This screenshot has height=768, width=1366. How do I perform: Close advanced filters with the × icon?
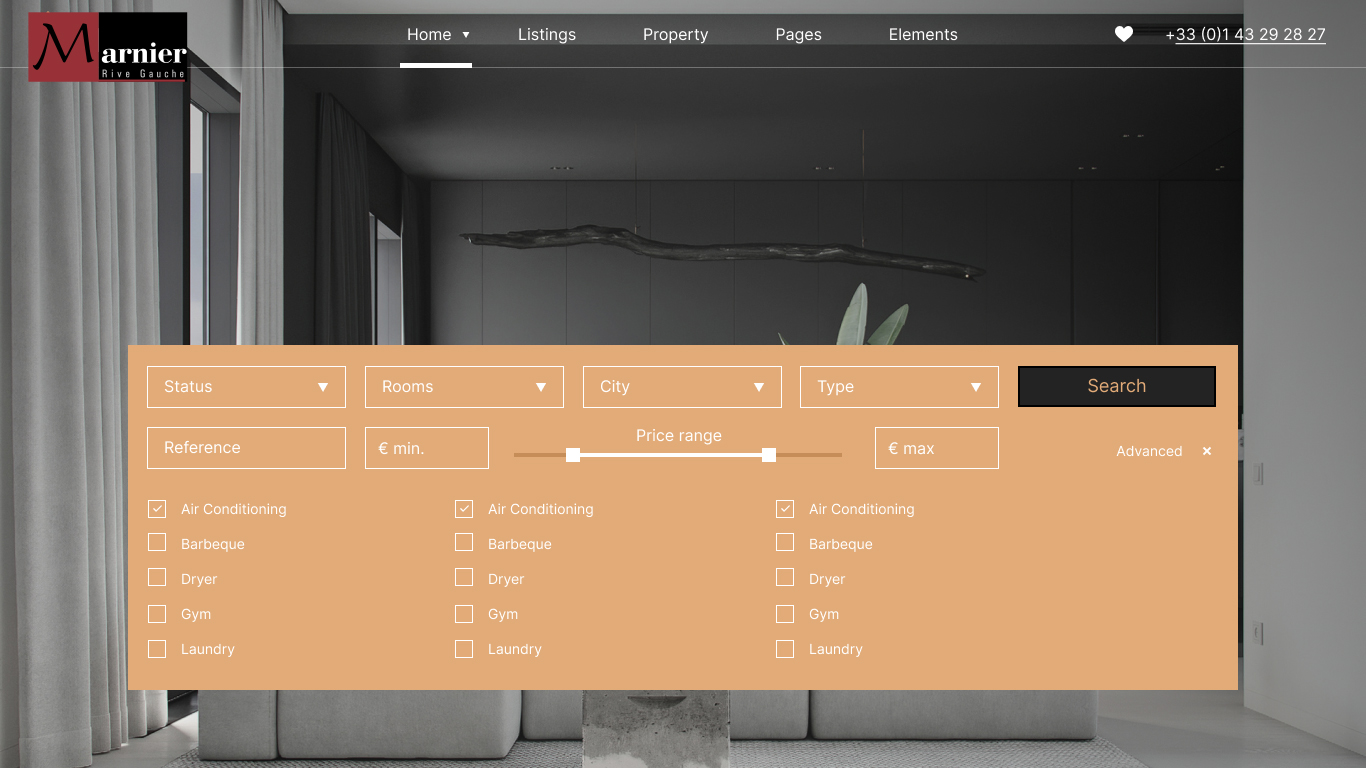(x=1207, y=451)
